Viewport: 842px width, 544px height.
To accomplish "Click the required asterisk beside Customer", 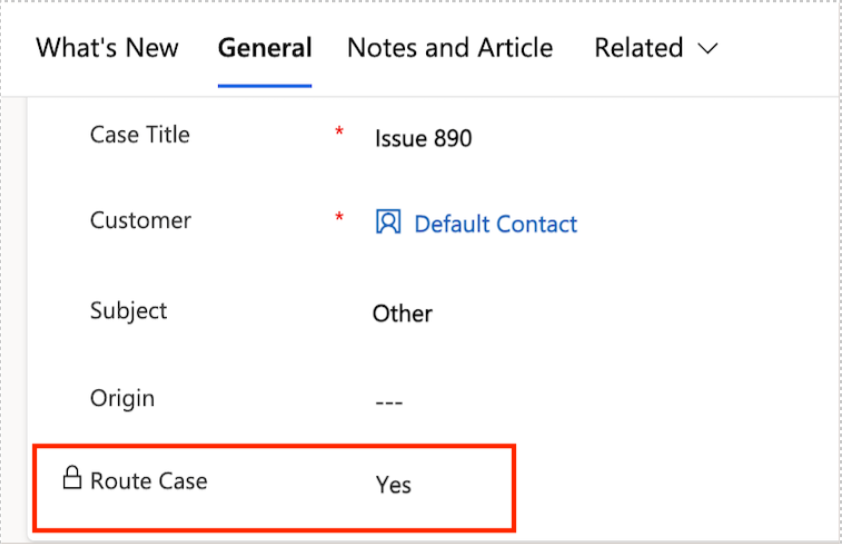I will (339, 217).
